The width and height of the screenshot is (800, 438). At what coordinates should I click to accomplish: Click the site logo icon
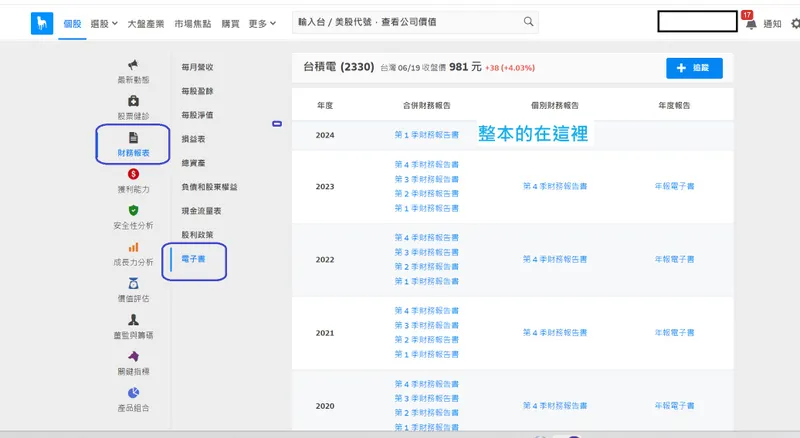[x=42, y=22]
